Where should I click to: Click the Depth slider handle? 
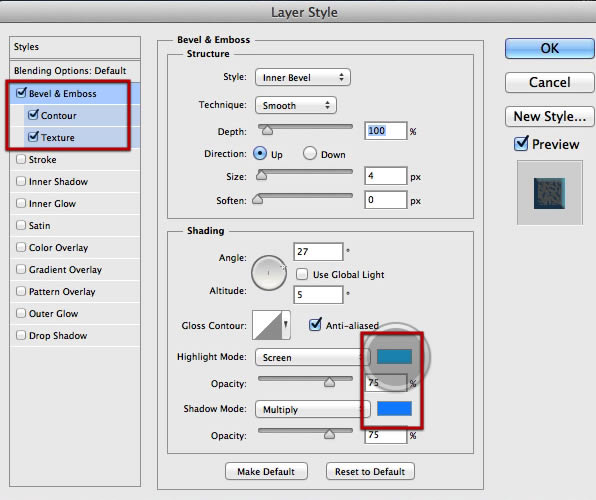pos(268,130)
